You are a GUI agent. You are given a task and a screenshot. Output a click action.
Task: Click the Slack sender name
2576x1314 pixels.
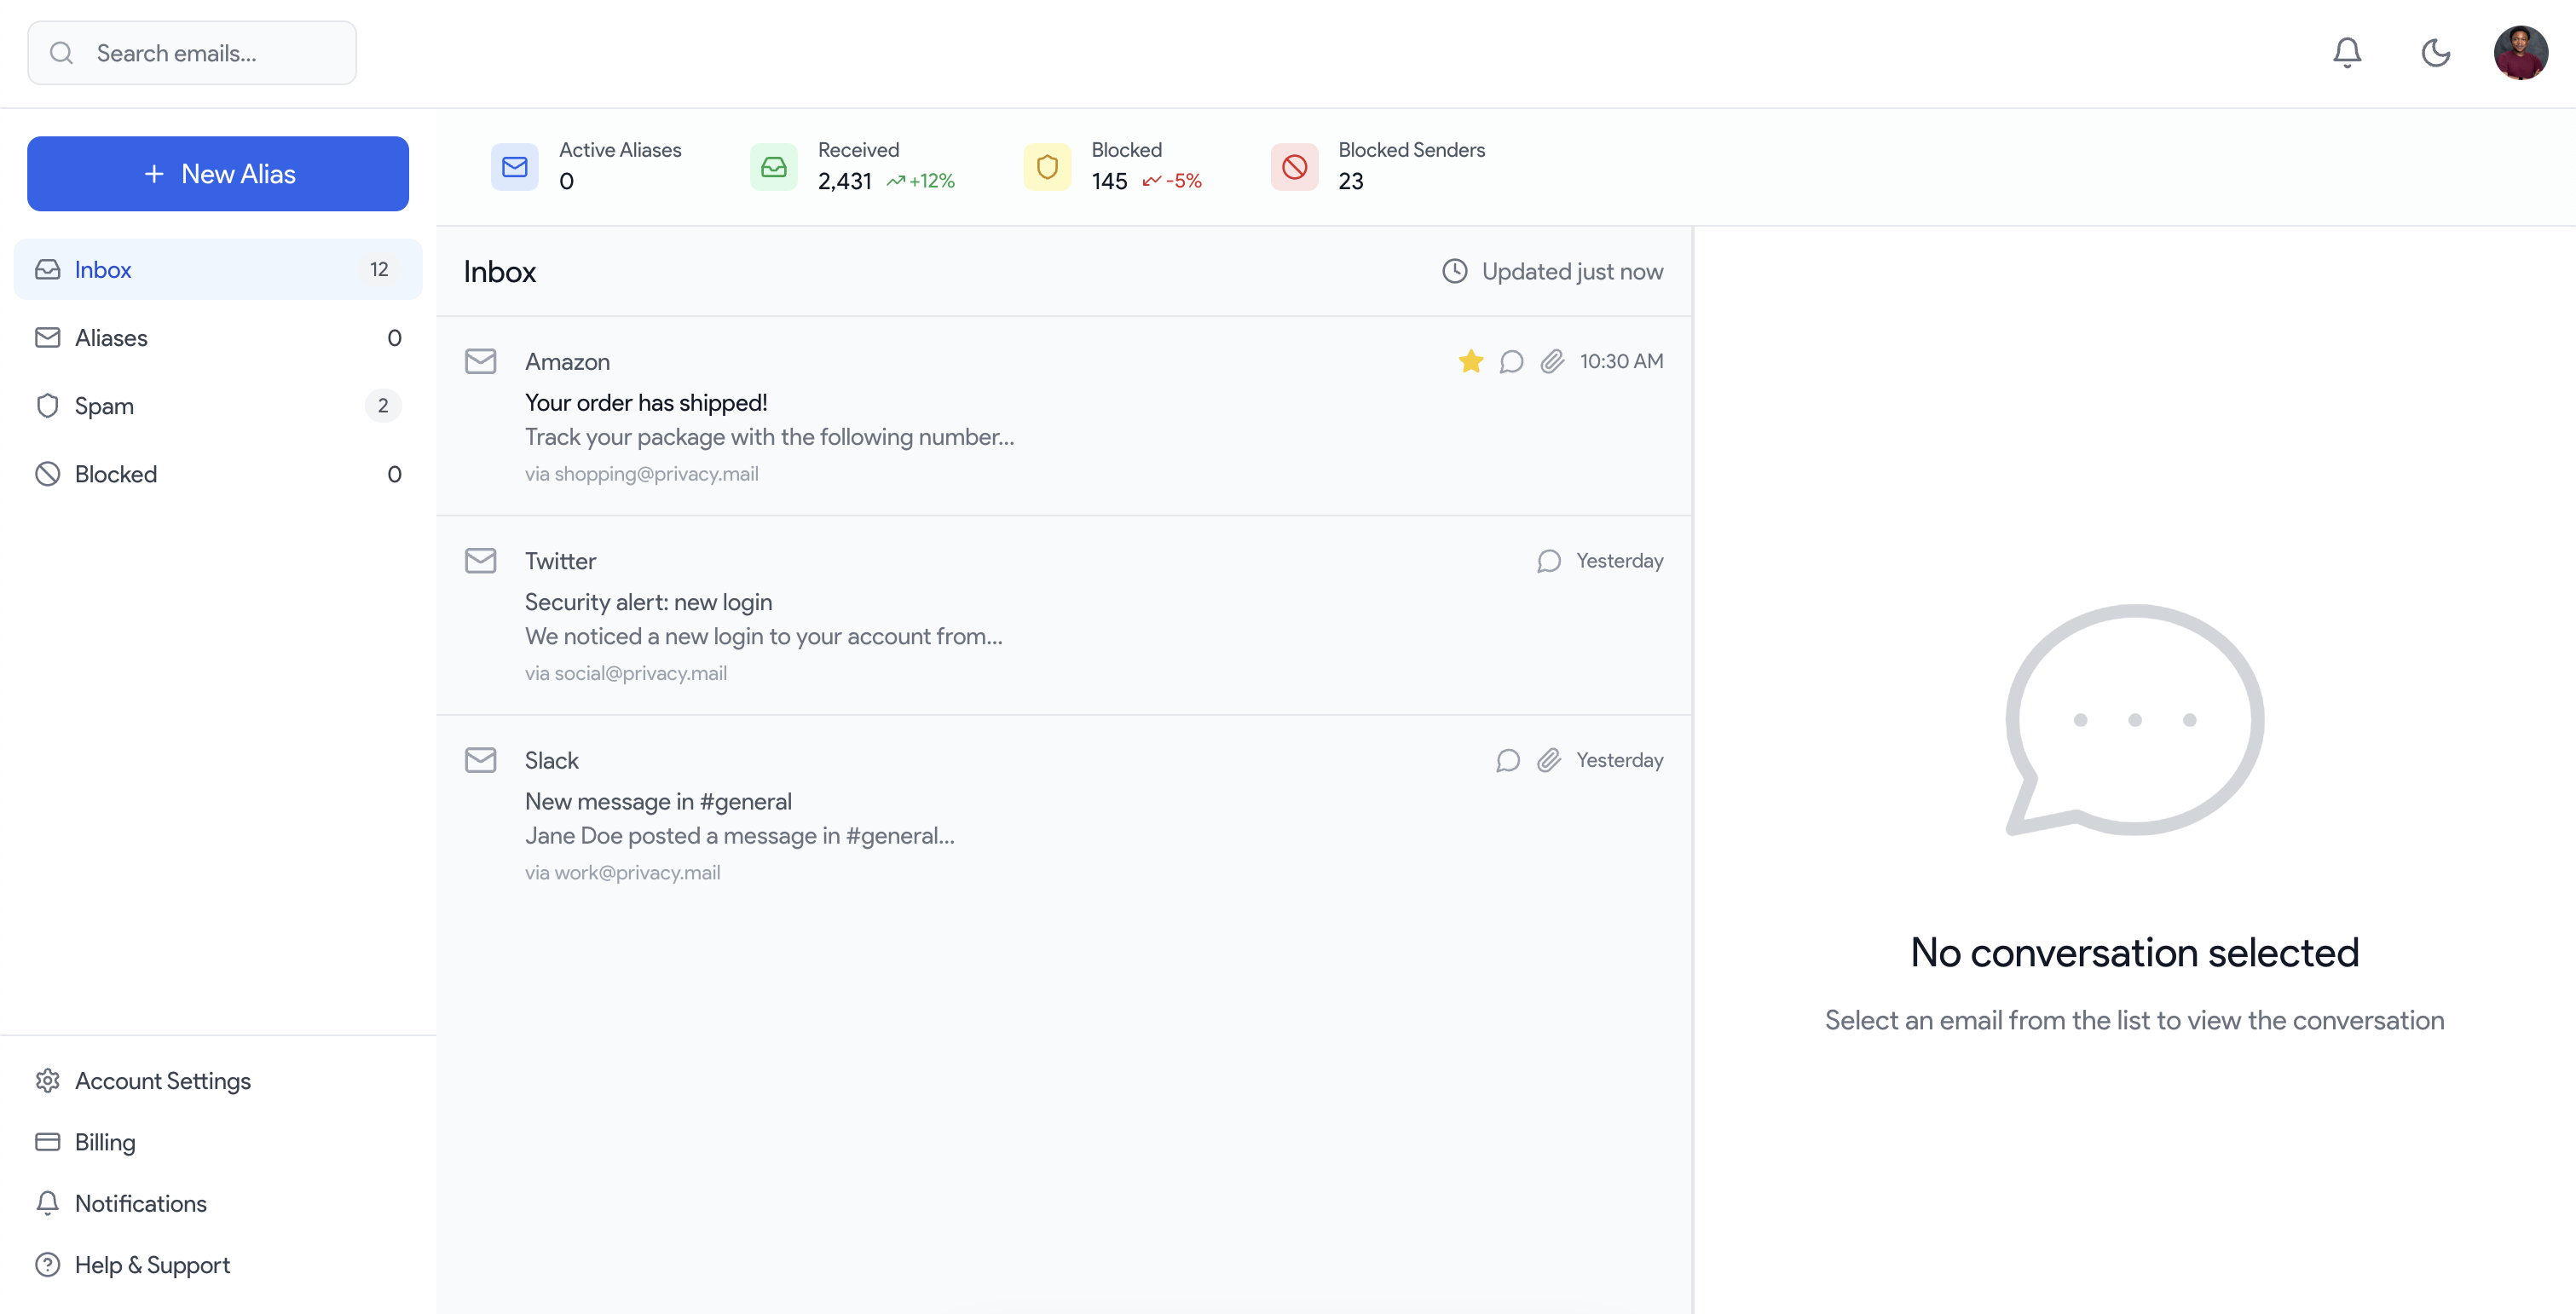[x=551, y=761]
